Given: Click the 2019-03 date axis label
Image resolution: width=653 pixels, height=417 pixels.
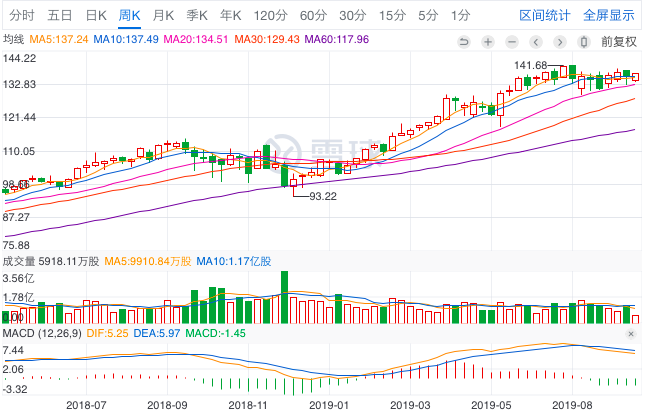Looking at the screenshot, I should pyautogui.click(x=410, y=405).
